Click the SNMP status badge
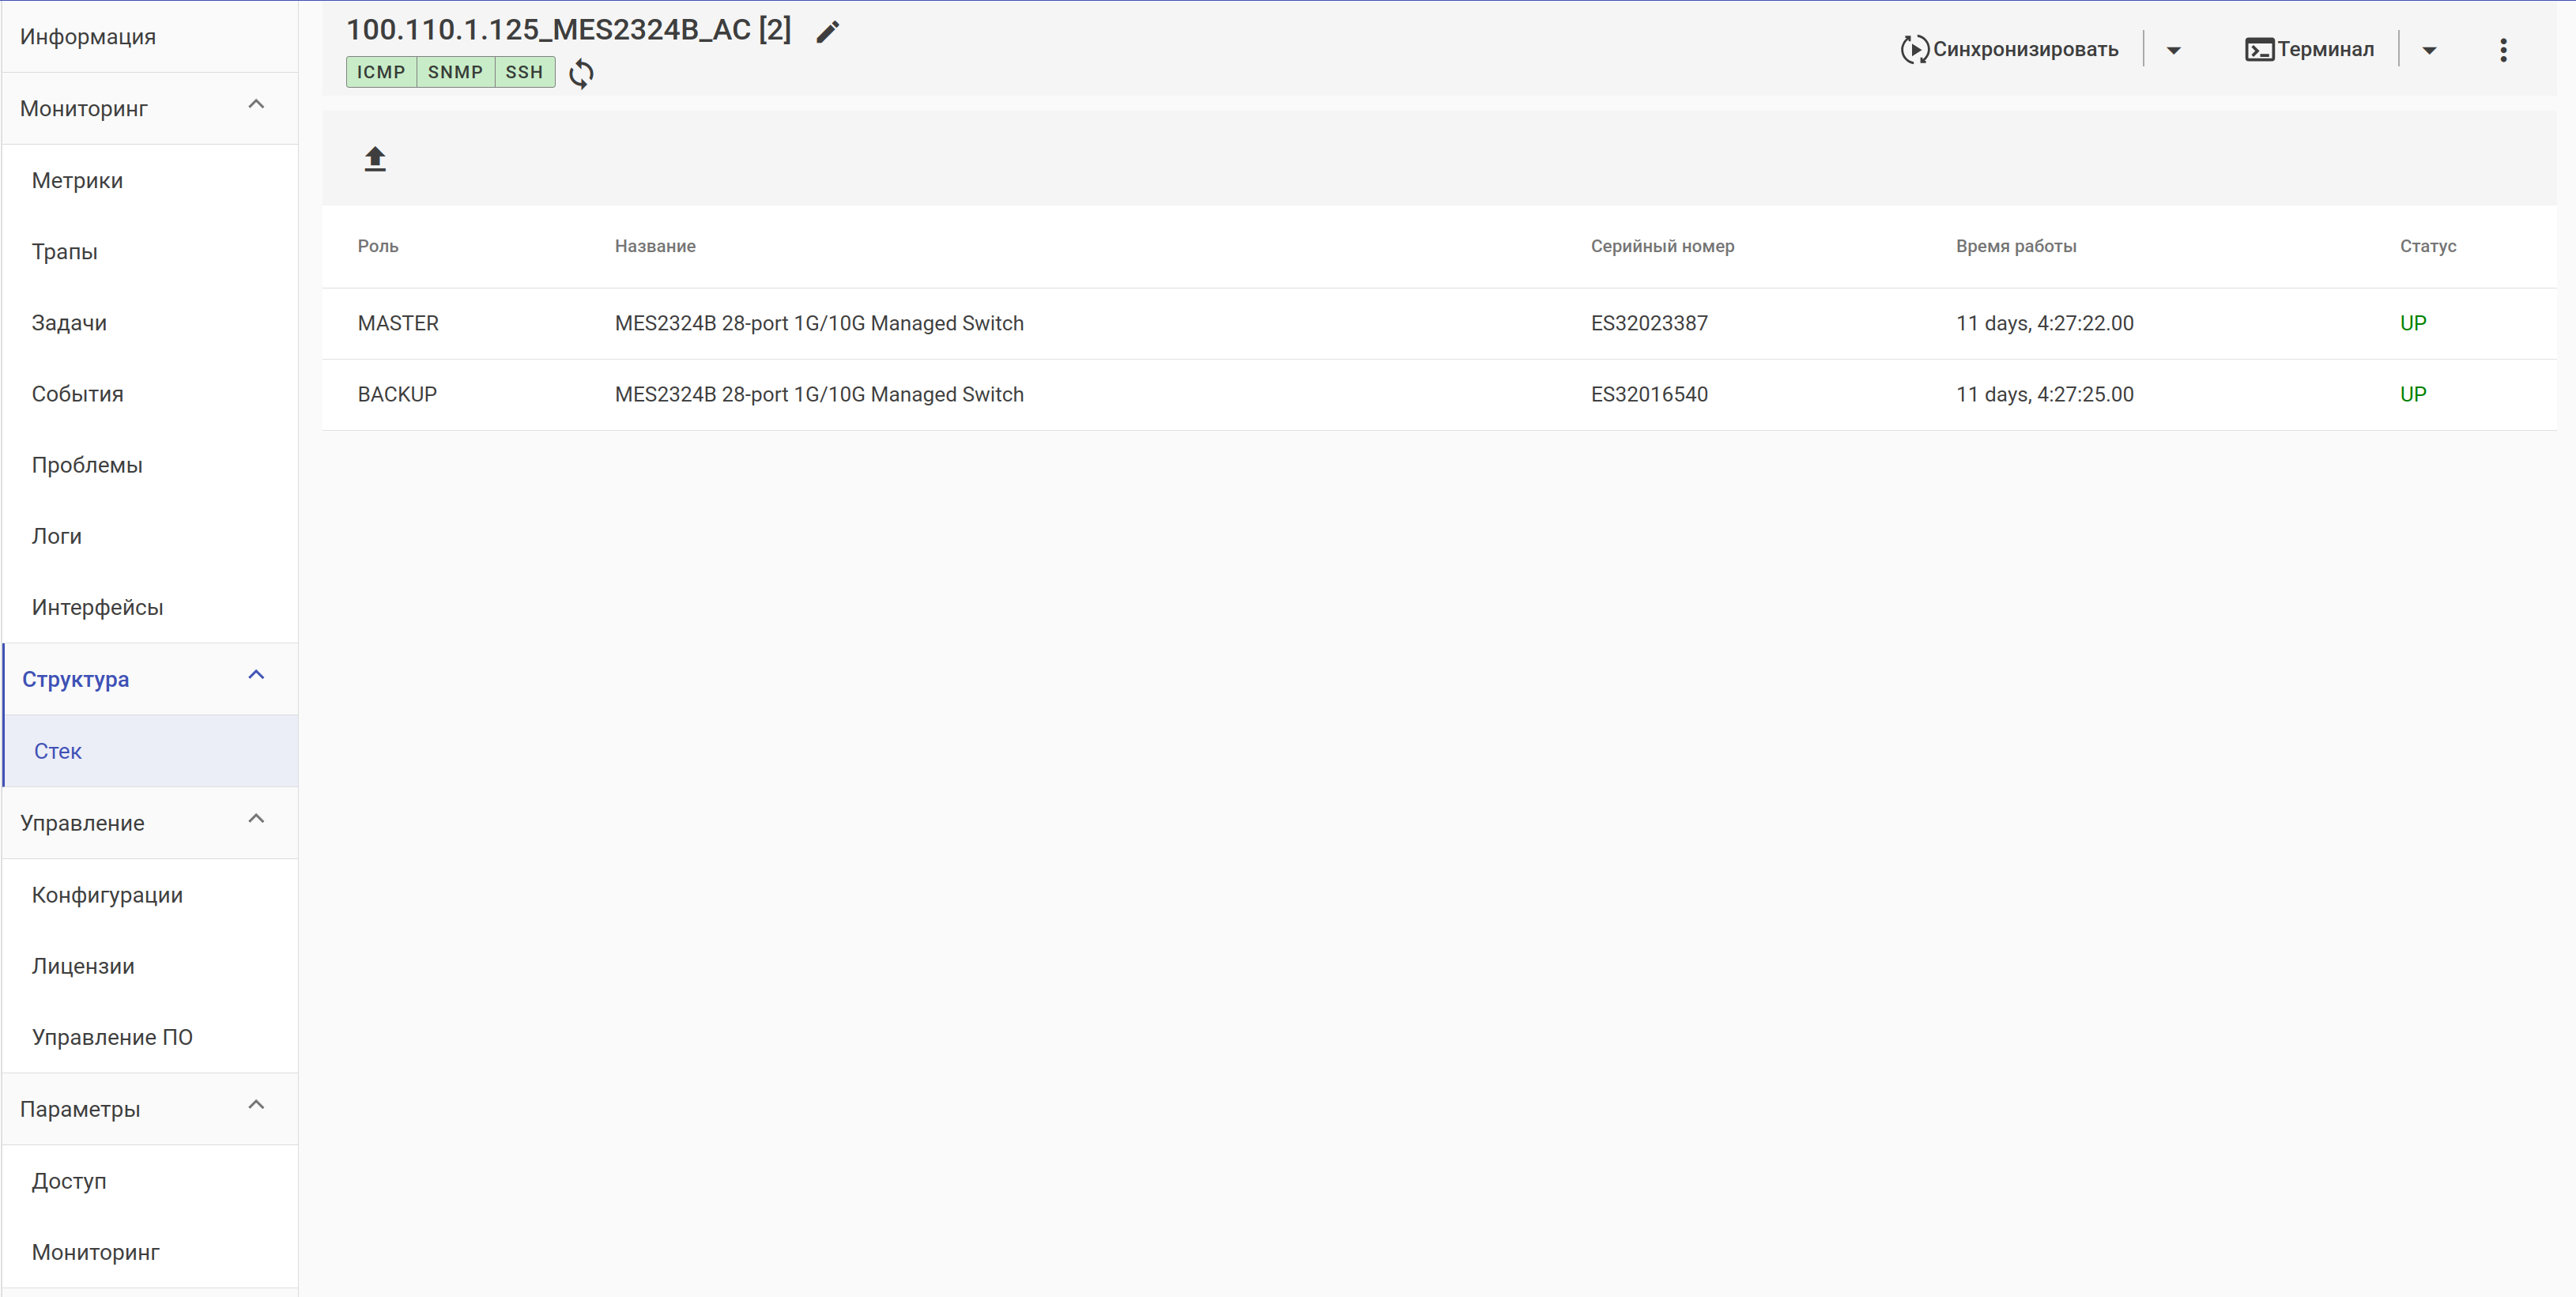The height and width of the screenshot is (1297, 2576). coord(455,72)
